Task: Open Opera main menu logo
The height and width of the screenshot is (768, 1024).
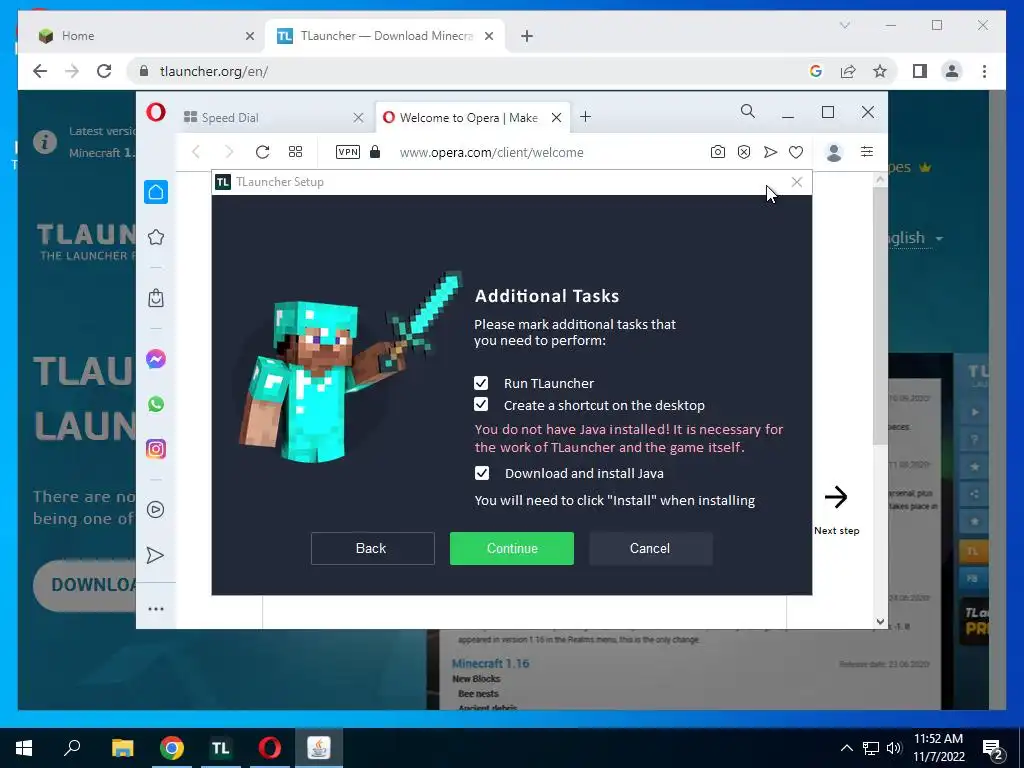Action: [155, 112]
